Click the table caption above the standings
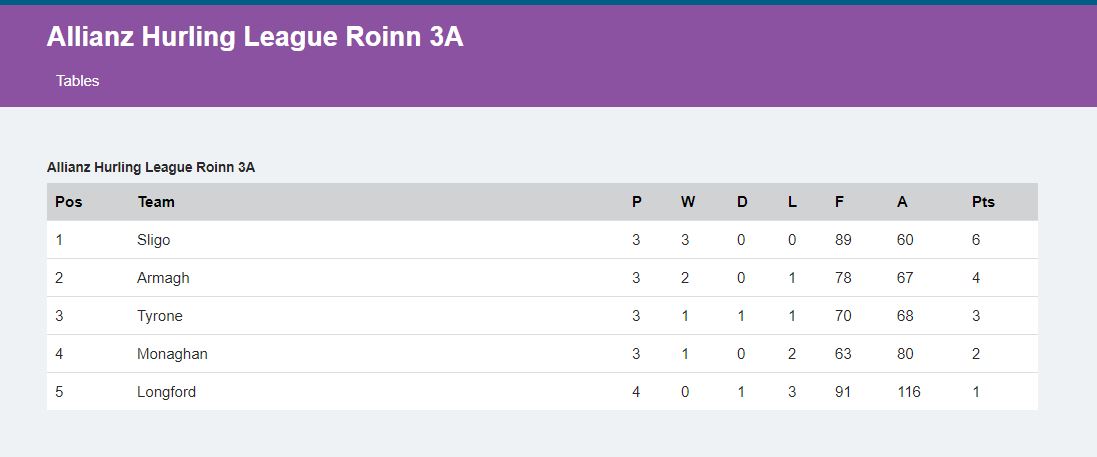The width and height of the screenshot is (1097, 457). 151,167
